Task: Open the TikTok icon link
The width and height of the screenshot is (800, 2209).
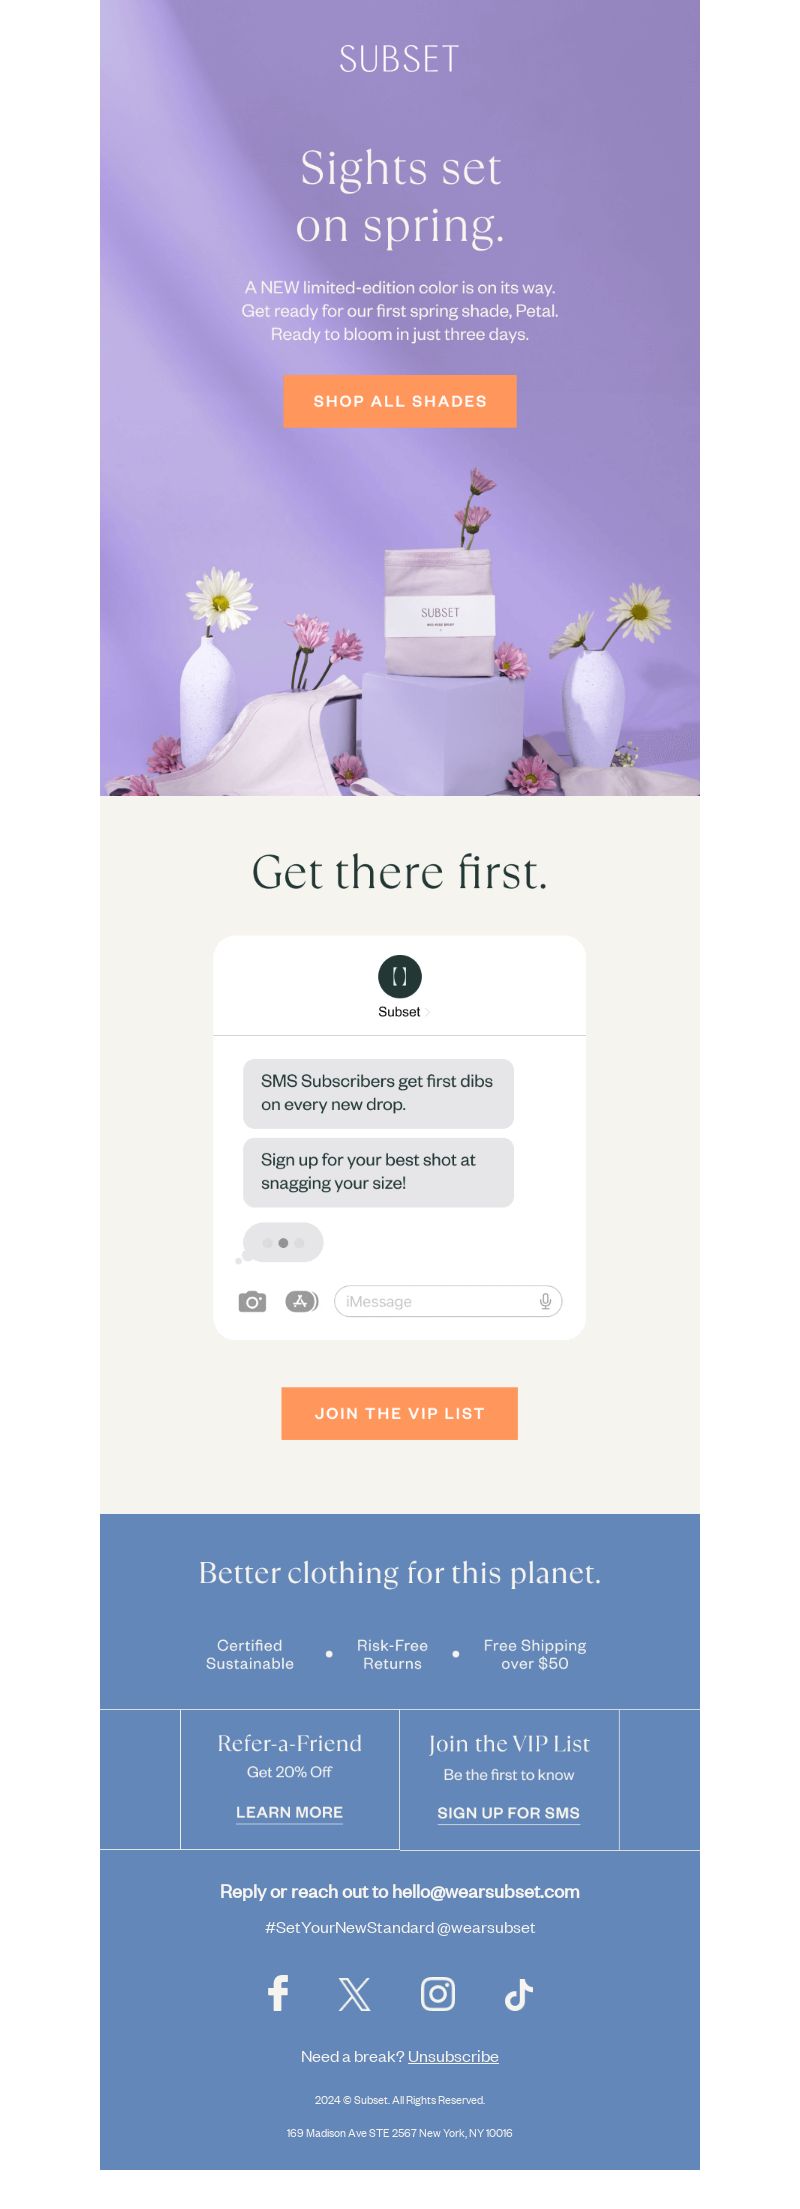Action: [x=519, y=1994]
